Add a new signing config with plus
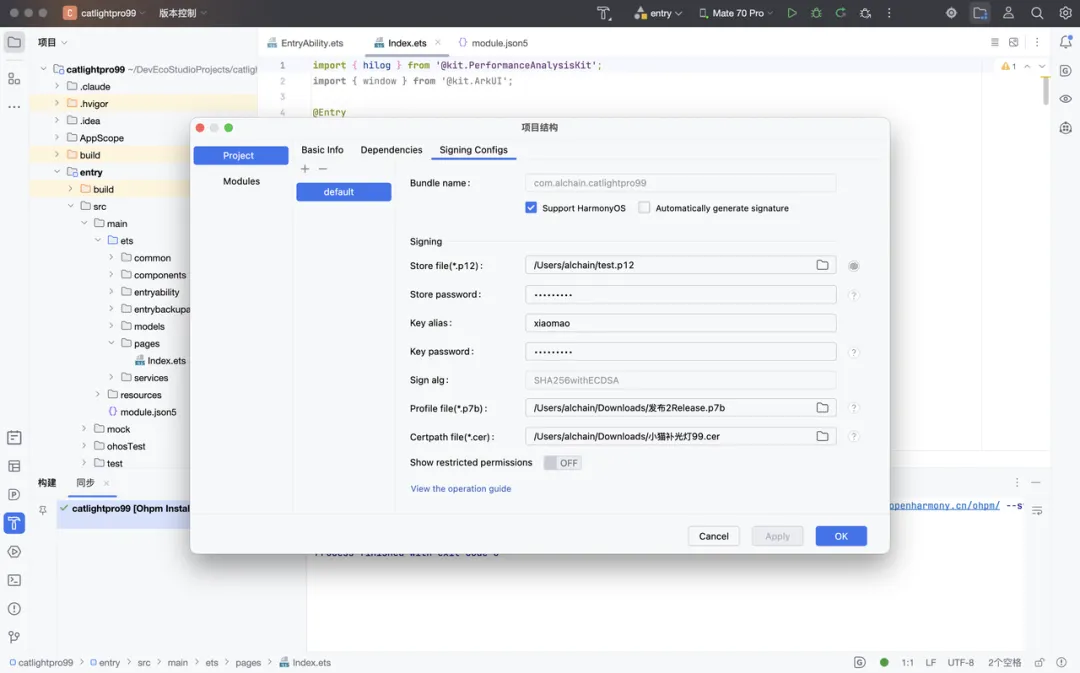 (305, 169)
